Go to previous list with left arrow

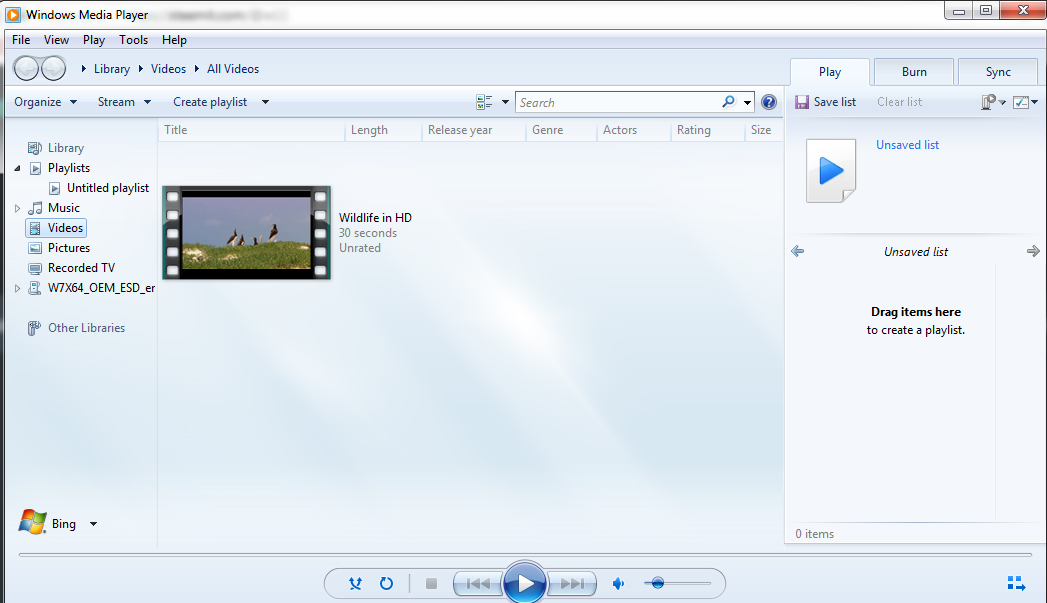click(x=797, y=251)
